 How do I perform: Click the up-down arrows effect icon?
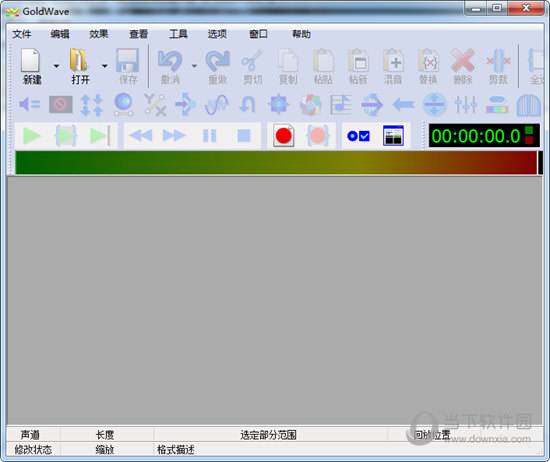(x=92, y=105)
